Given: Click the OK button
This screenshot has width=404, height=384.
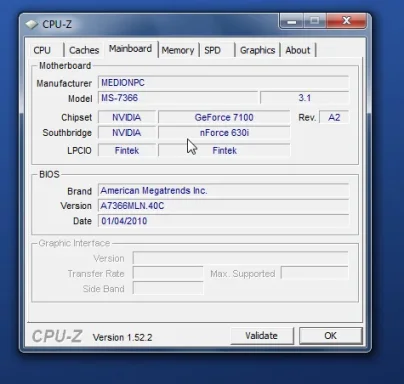Looking at the screenshot, I should click(x=331, y=336).
